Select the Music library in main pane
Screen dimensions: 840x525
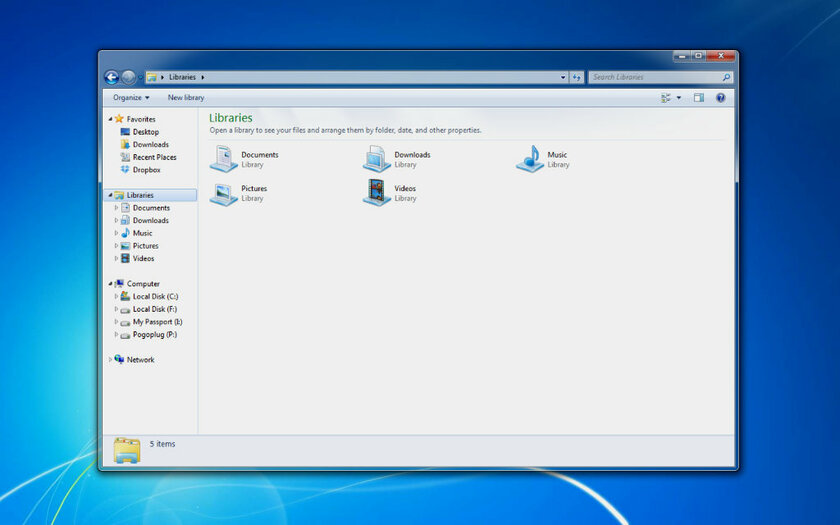(x=543, y=159)
